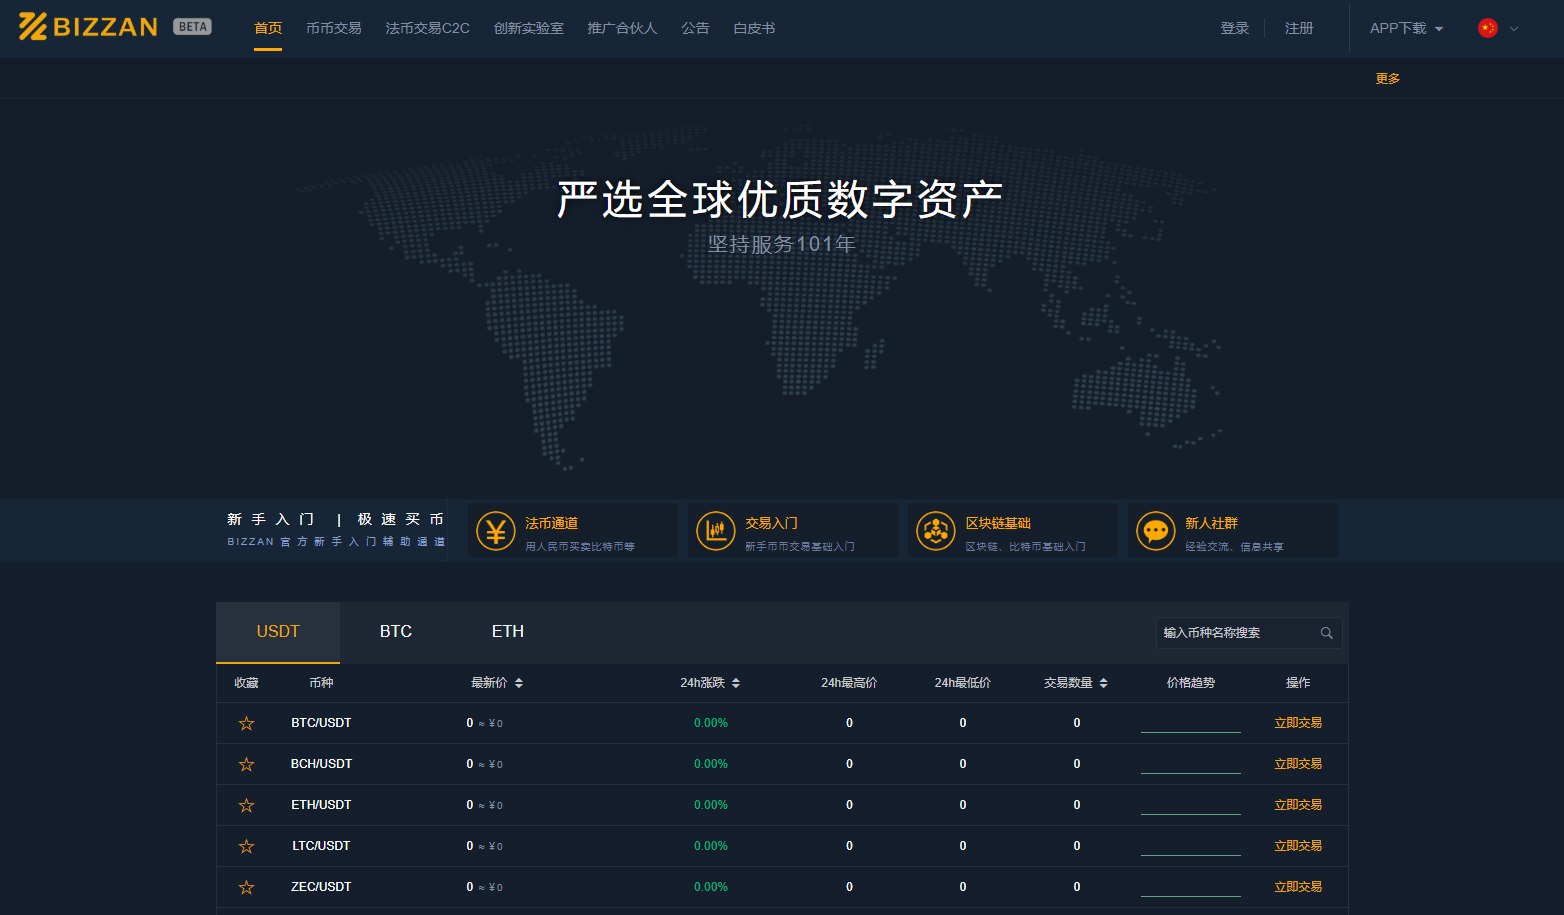1564x915 pixels.
Task: Click the 注册 link
Action: [1299, 28]
